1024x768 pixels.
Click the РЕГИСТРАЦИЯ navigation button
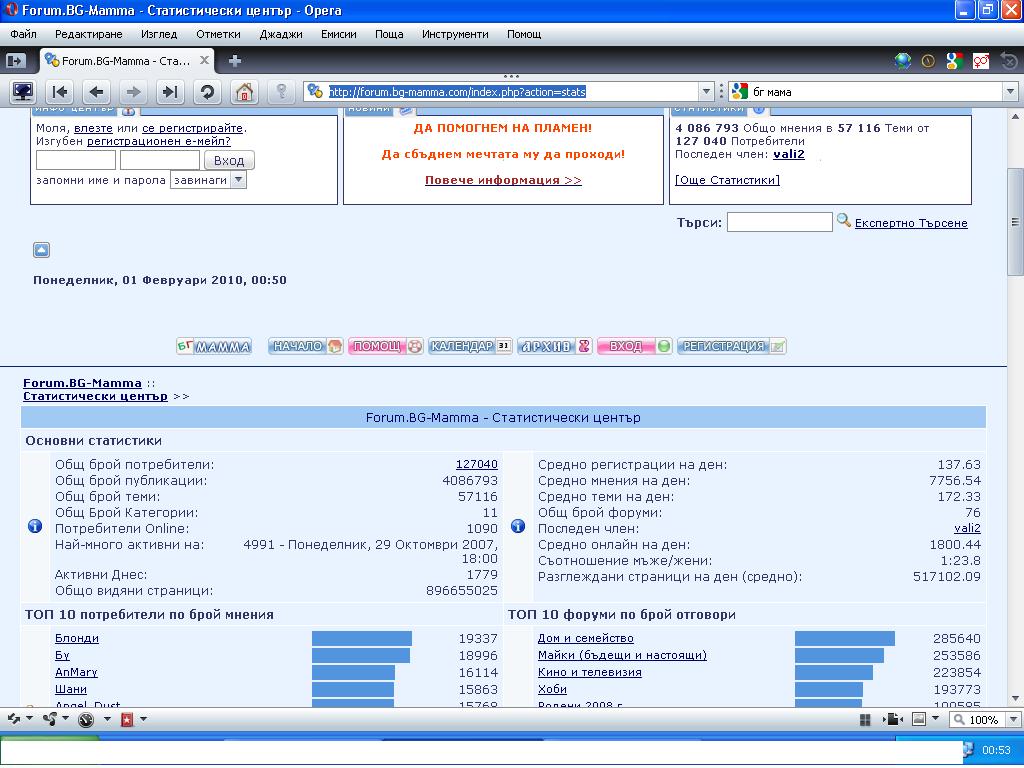click(732, 347)
